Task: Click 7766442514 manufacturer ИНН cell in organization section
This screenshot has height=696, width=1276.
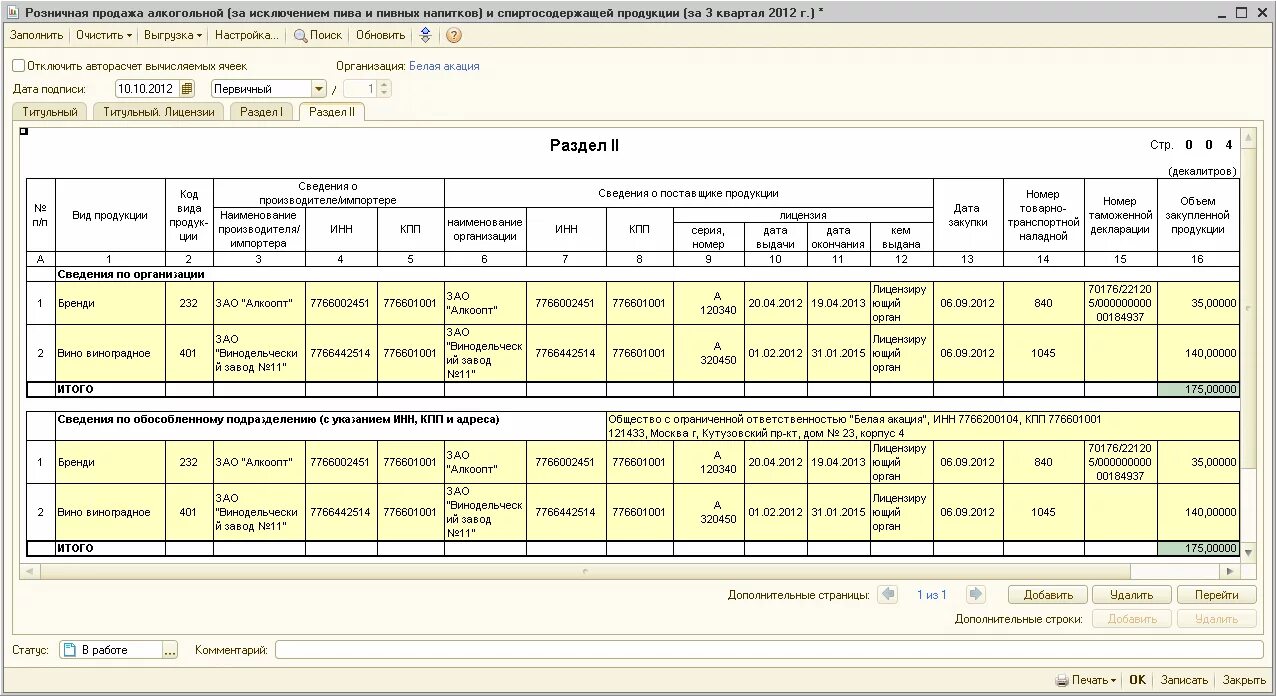Action: [x=340, y=353]
